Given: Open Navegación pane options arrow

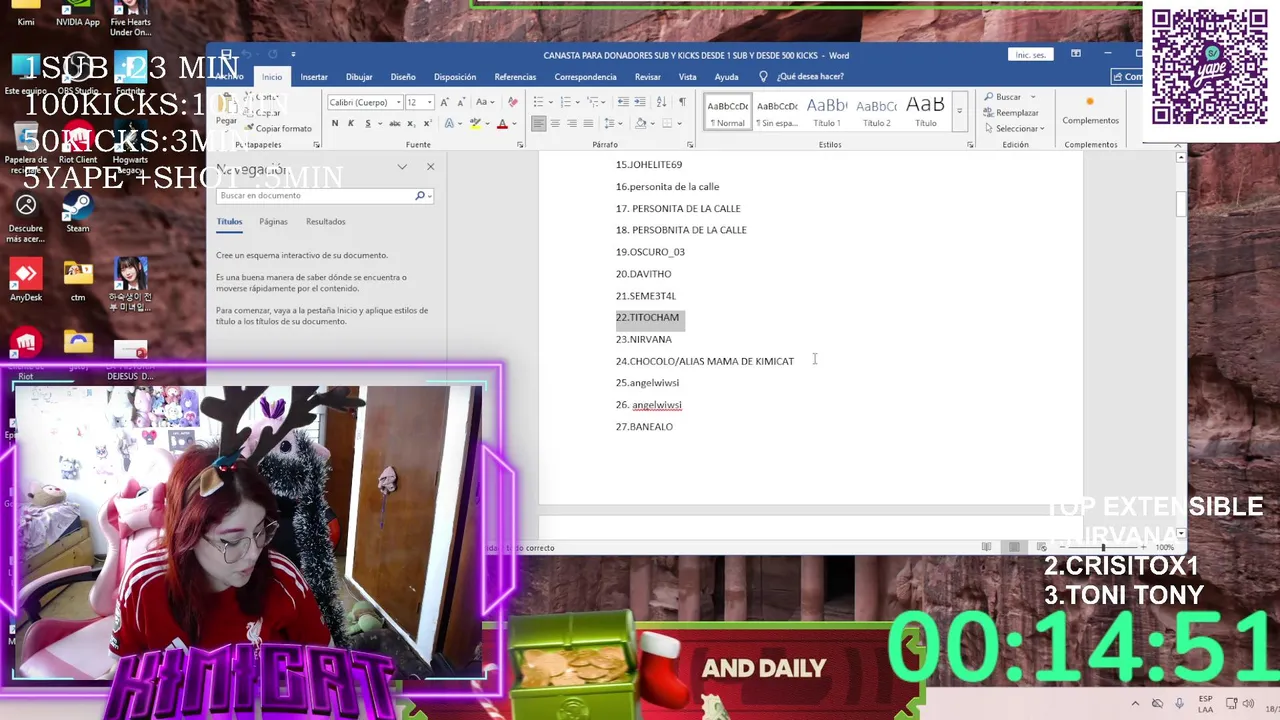Looking at the screenshot, I should pos(402,167).
